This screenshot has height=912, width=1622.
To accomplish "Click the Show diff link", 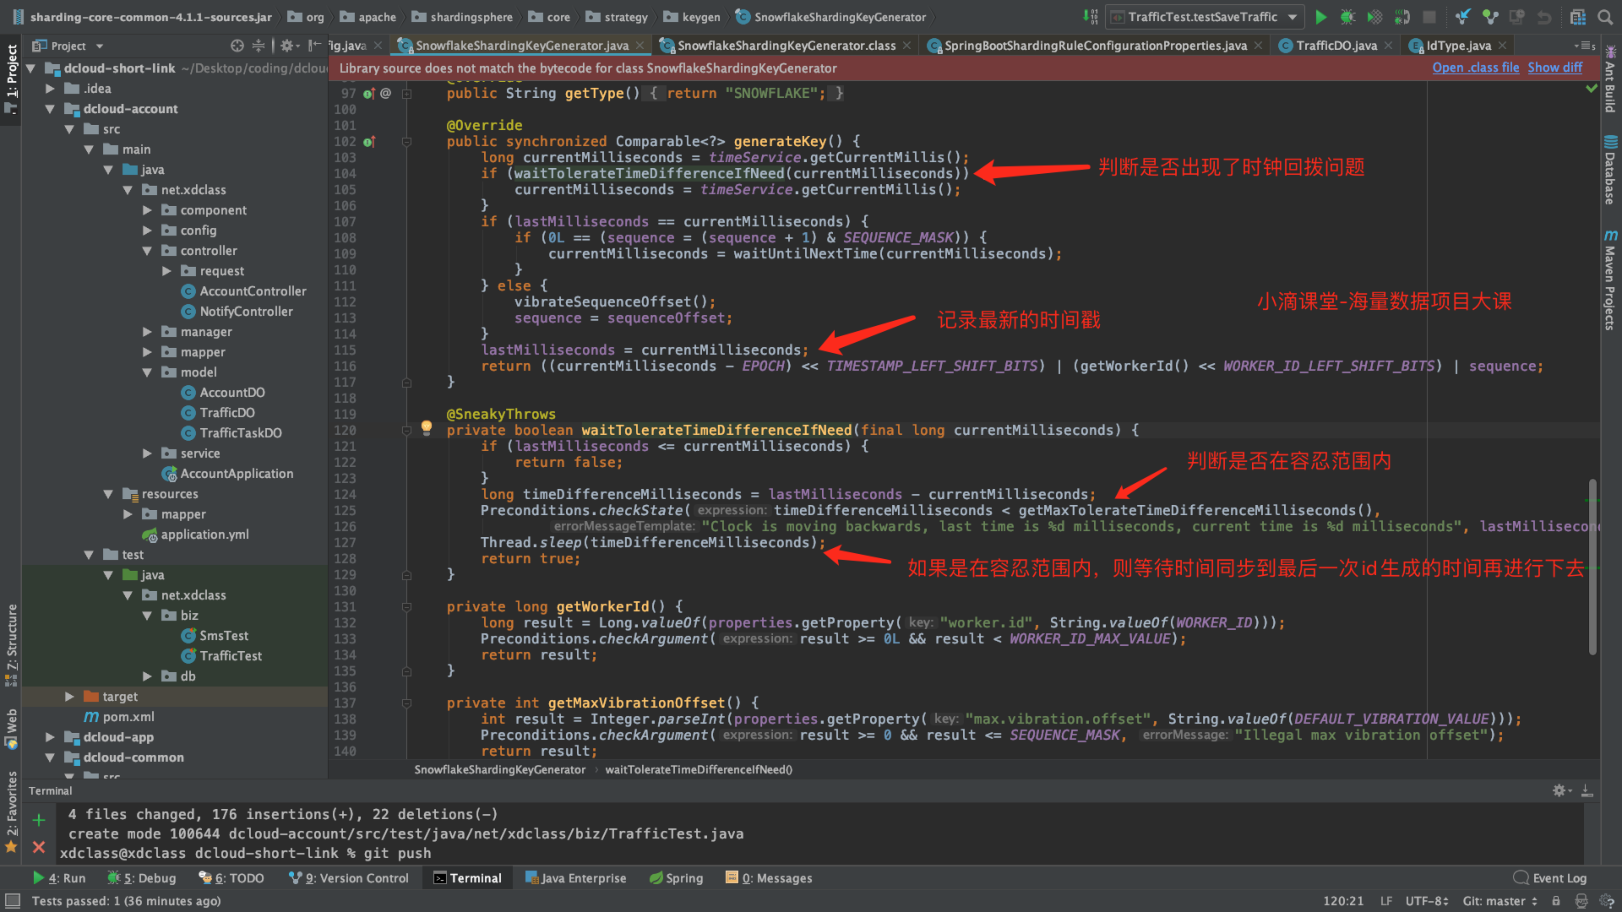I will 1555,68.
